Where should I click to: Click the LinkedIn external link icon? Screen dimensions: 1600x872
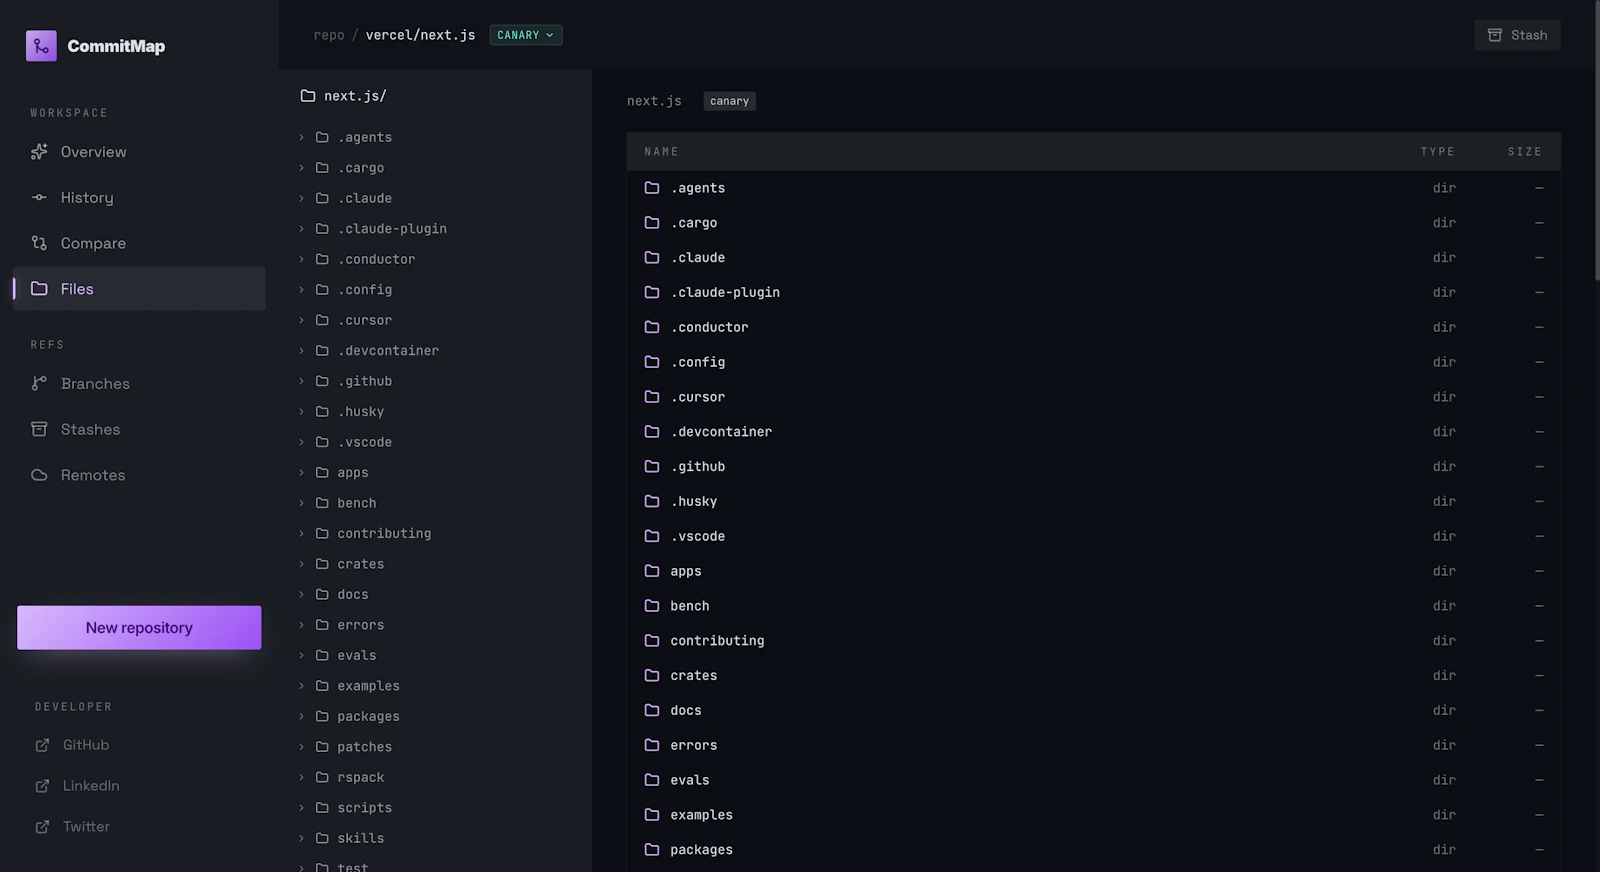coord(42,786)
